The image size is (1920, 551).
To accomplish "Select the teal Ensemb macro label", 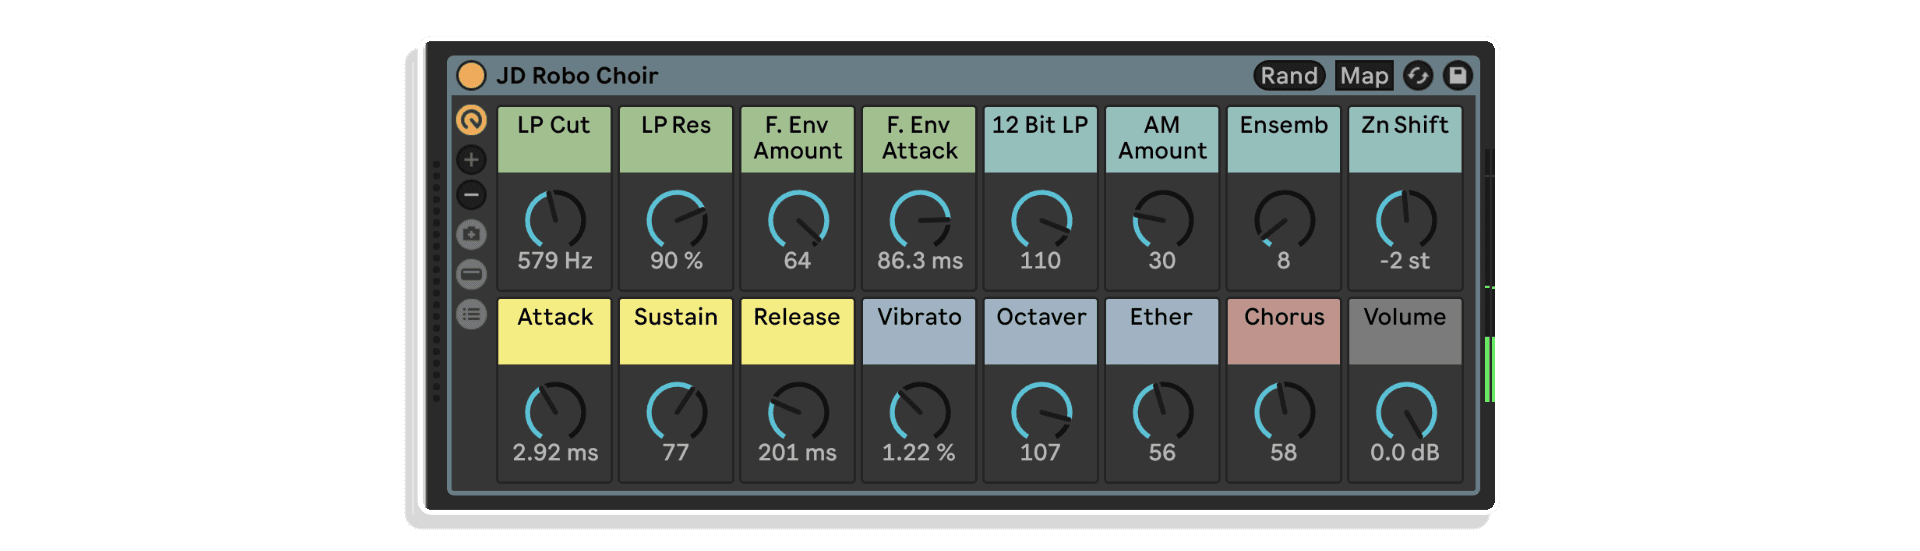I will [1284, 139].
